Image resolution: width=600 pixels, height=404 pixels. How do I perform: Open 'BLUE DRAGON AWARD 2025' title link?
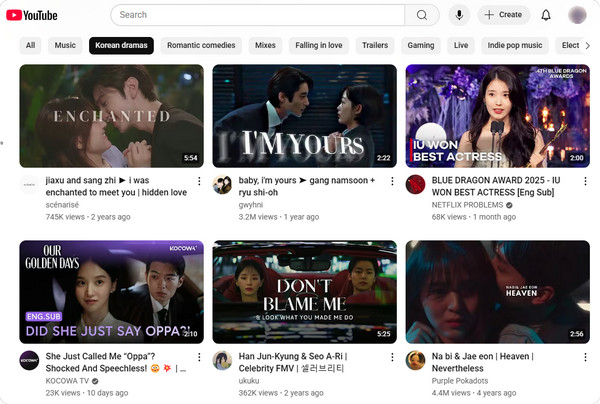496,186
